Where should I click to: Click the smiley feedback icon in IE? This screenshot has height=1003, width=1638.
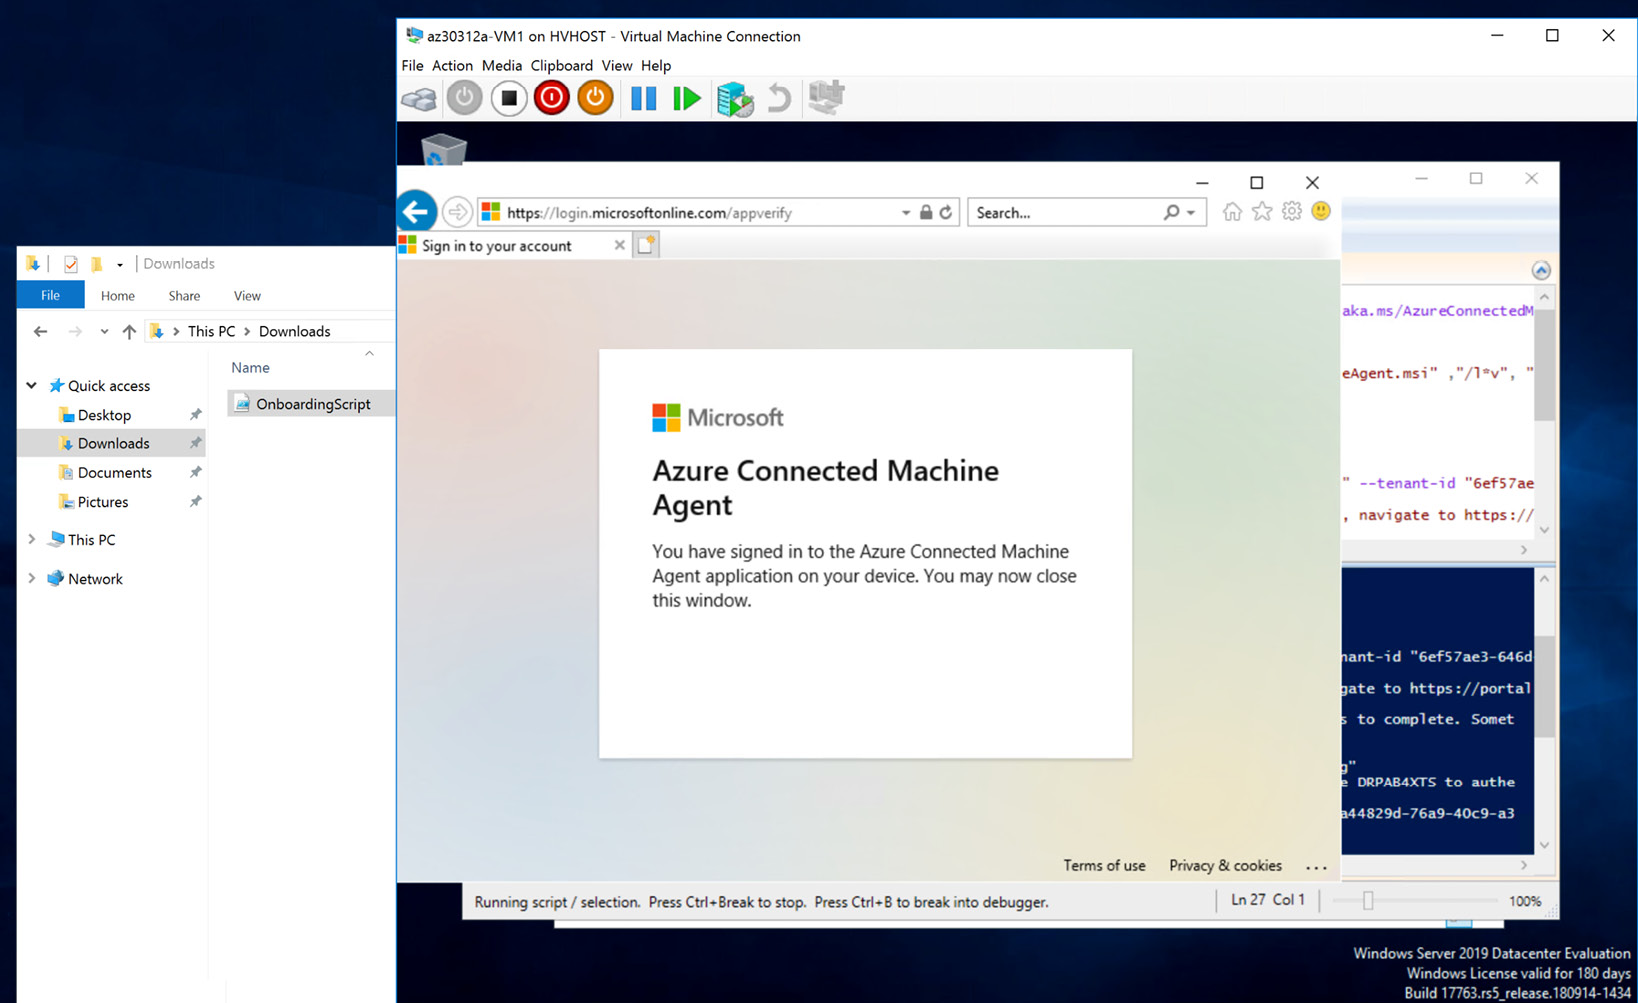point(1321,211)
